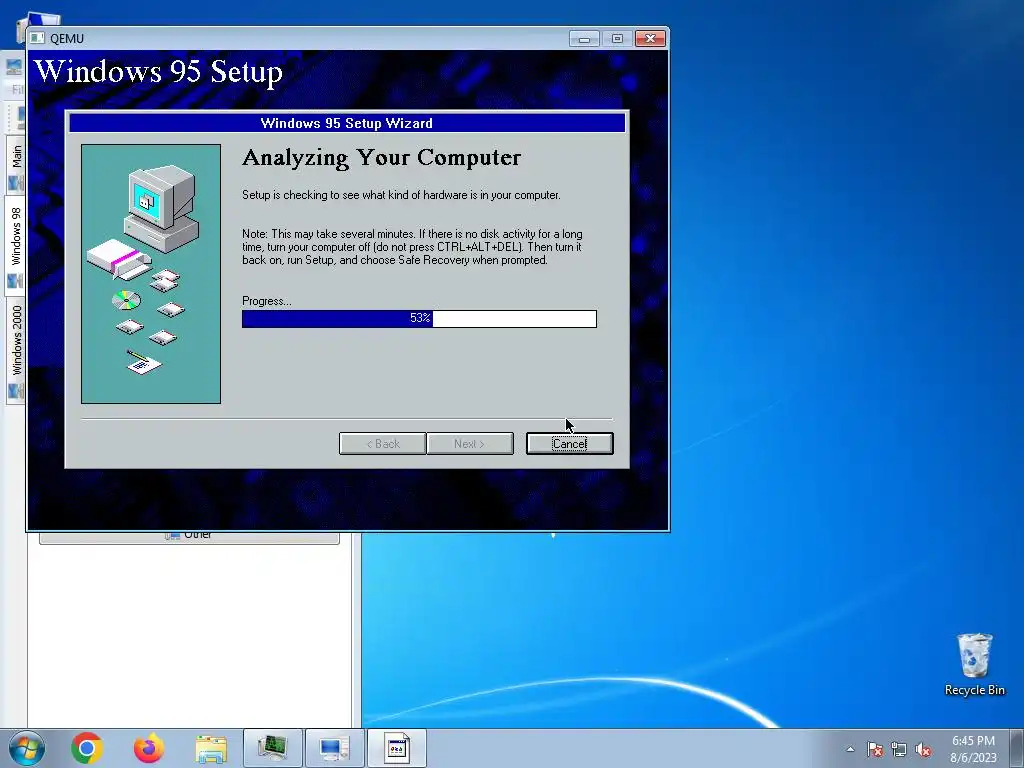This screenshot has width=1024, height=768.
Task: Open Action Center flag icon
Action: point(875,749)
